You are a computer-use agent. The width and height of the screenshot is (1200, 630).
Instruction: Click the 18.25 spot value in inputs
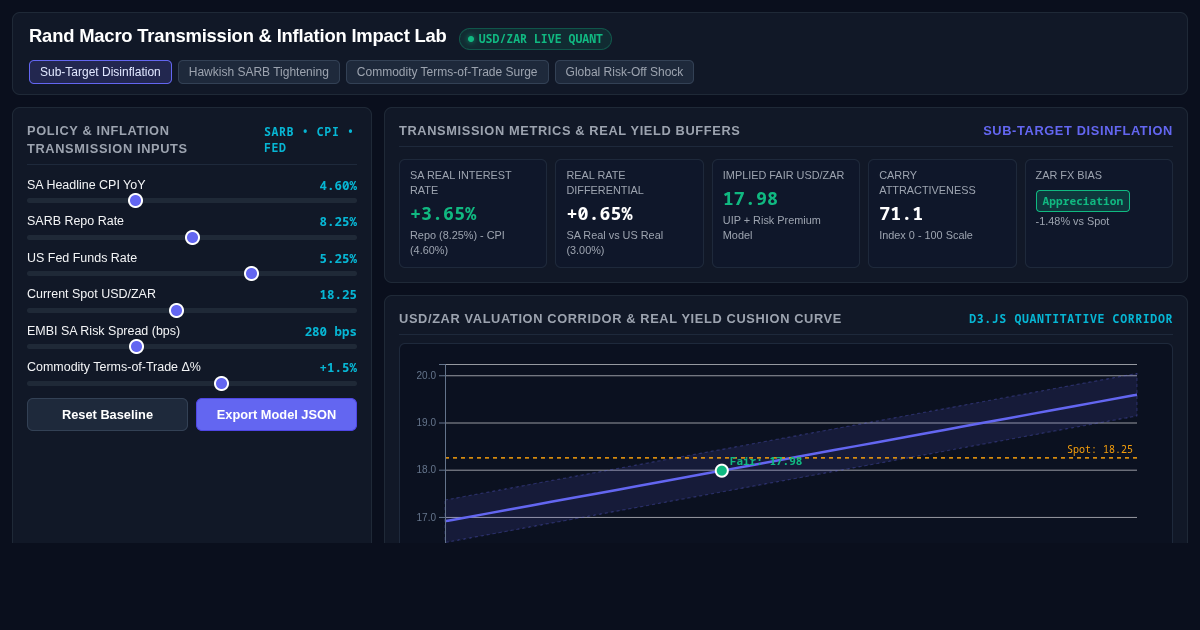(338, 295)
